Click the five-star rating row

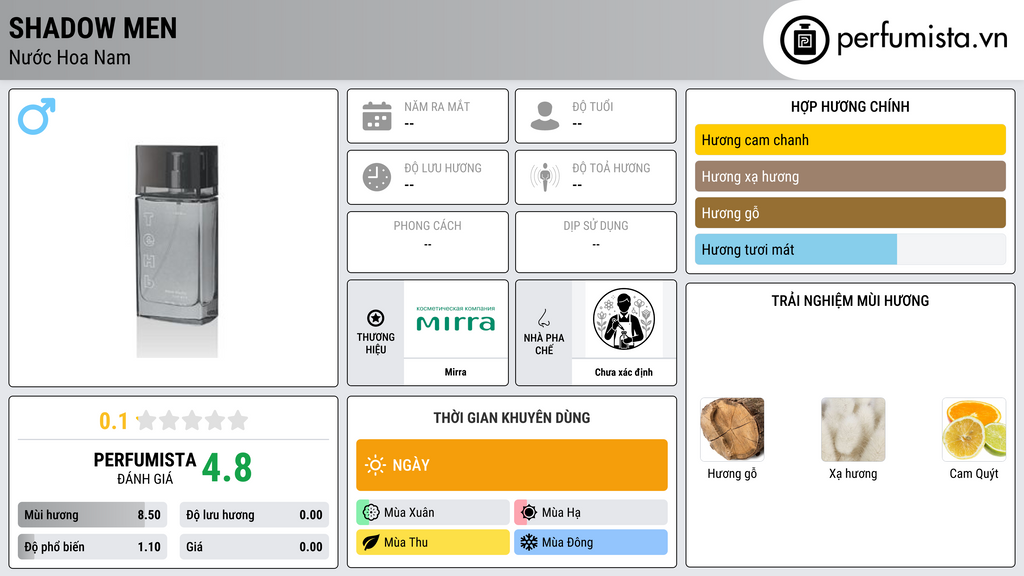192,420
